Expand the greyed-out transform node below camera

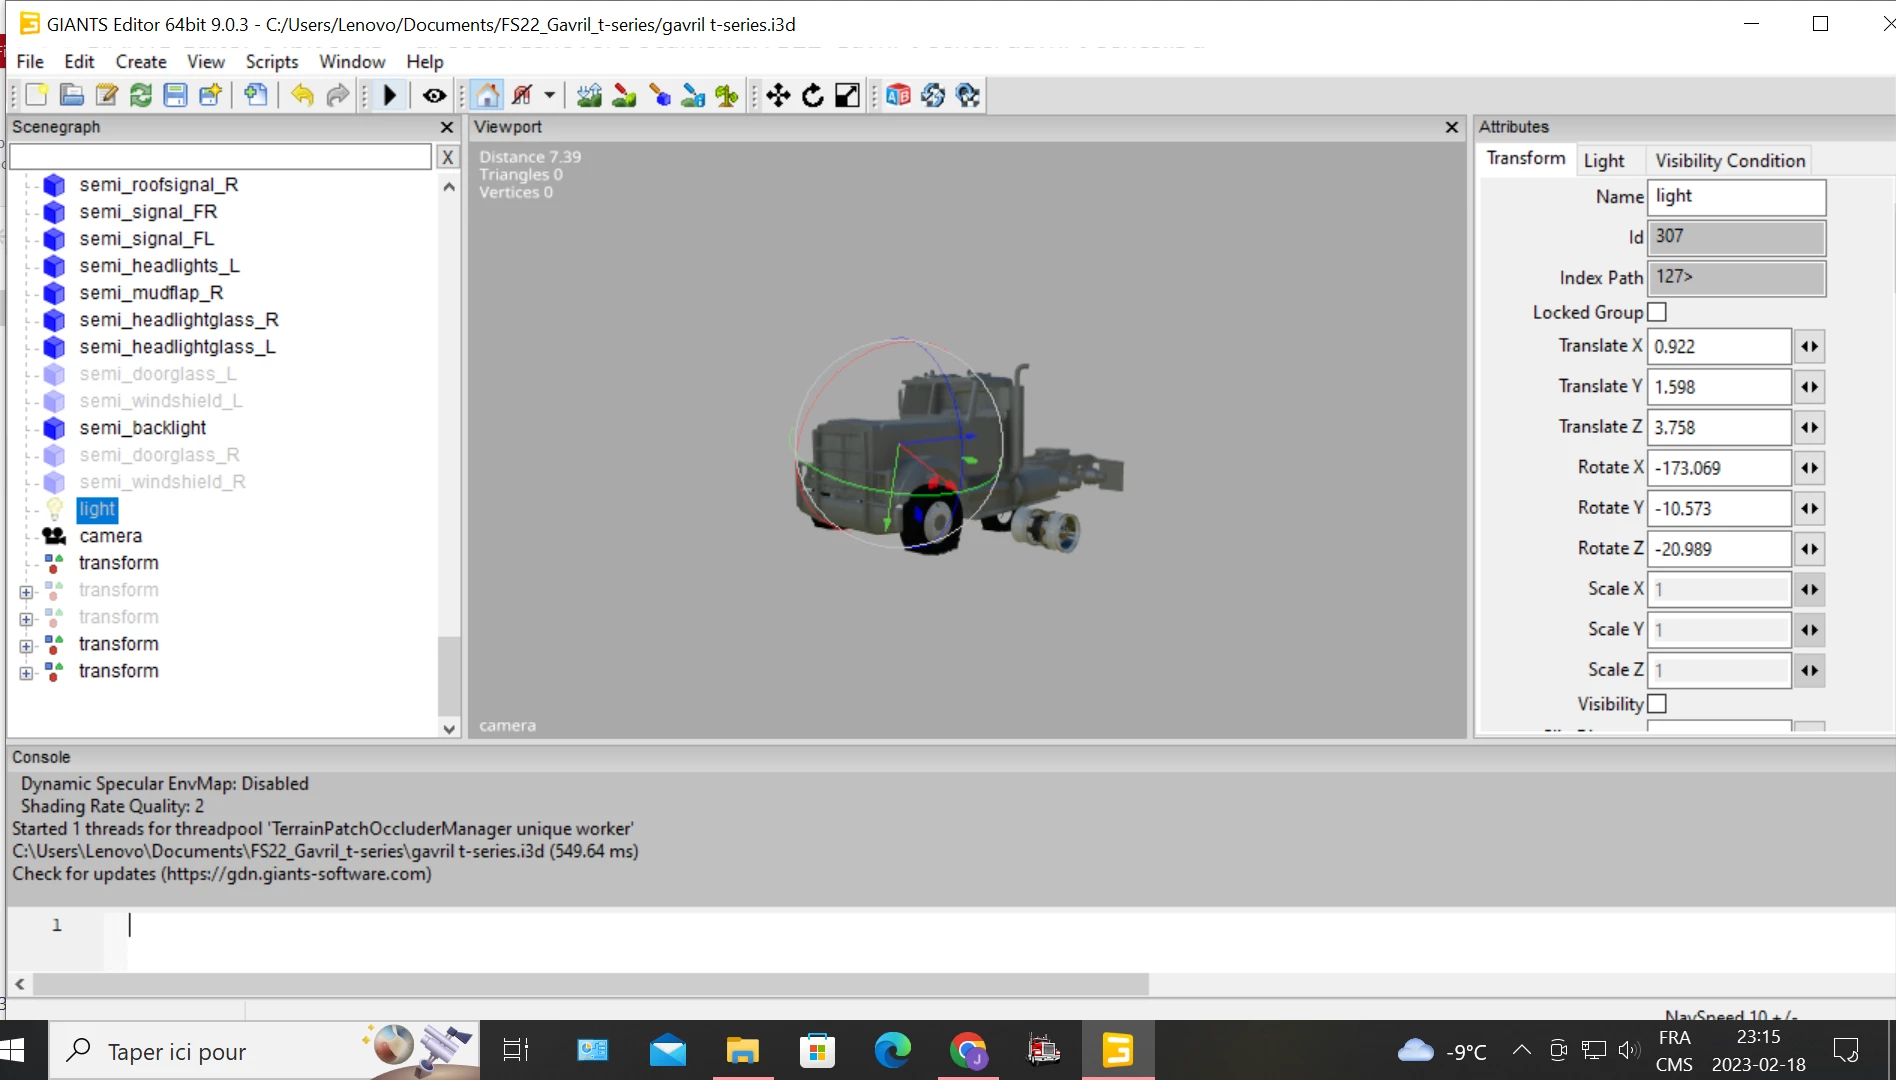coord(26,592)
